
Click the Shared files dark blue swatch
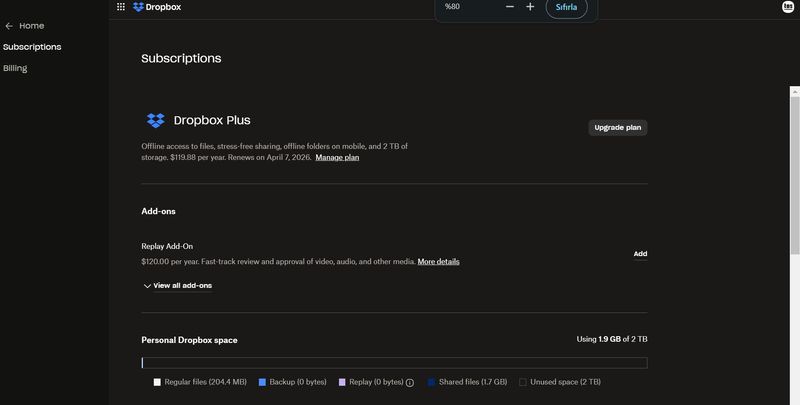(x=432, y=382)
